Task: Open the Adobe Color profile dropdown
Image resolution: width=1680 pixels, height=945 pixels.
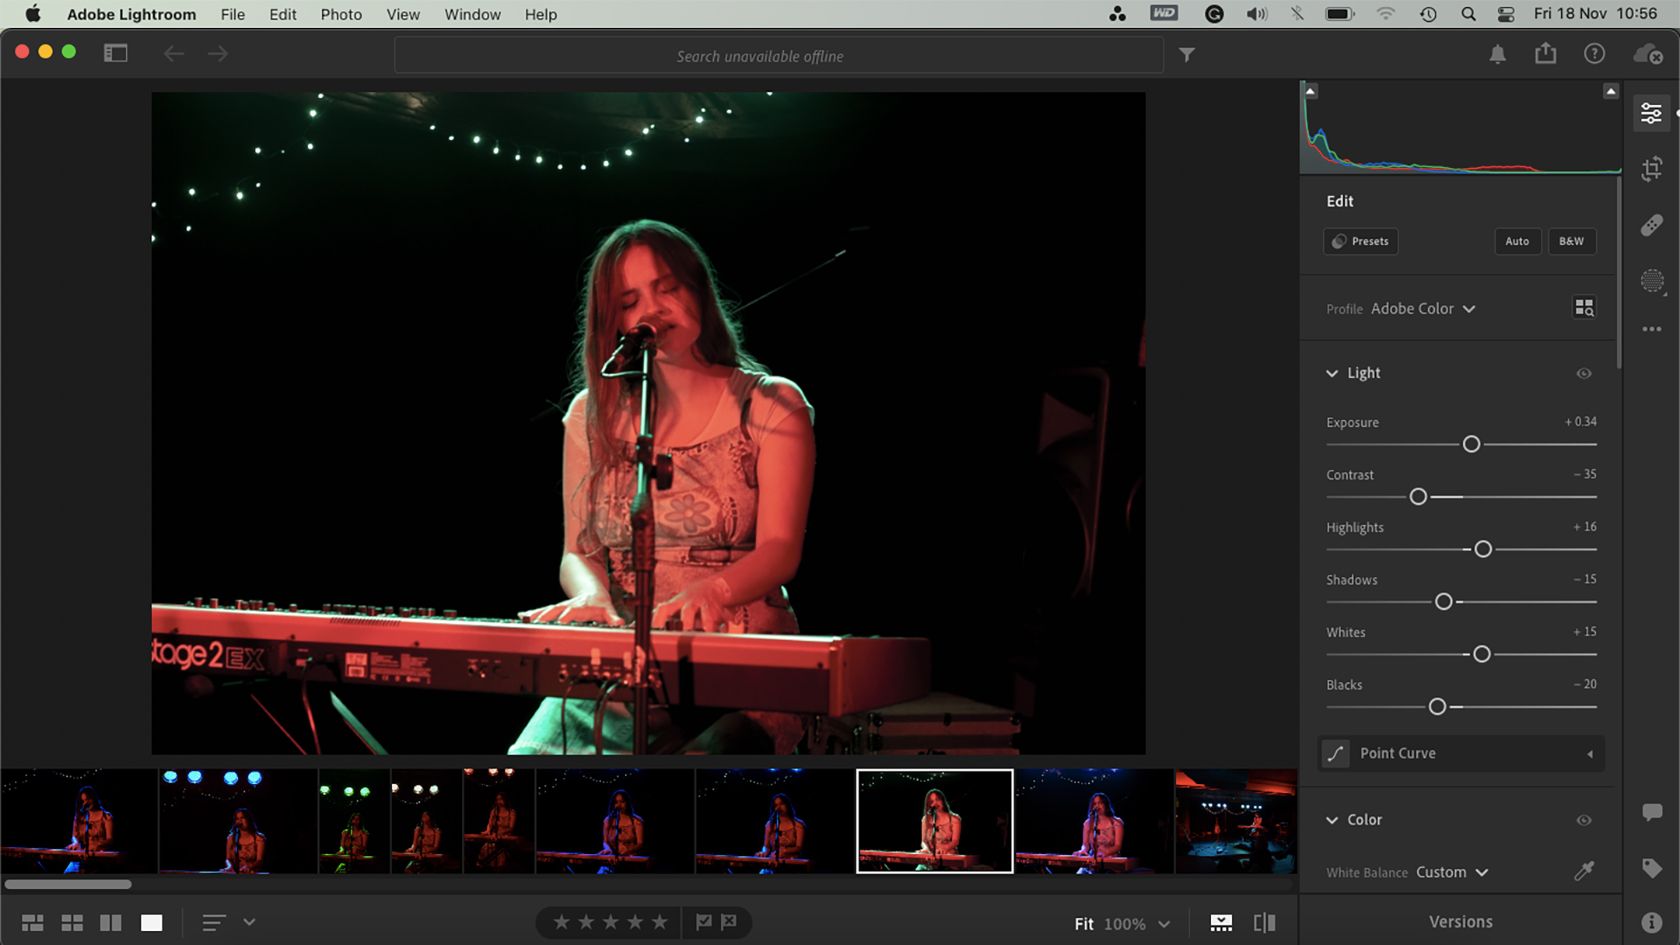Action: pos(1422,309)
